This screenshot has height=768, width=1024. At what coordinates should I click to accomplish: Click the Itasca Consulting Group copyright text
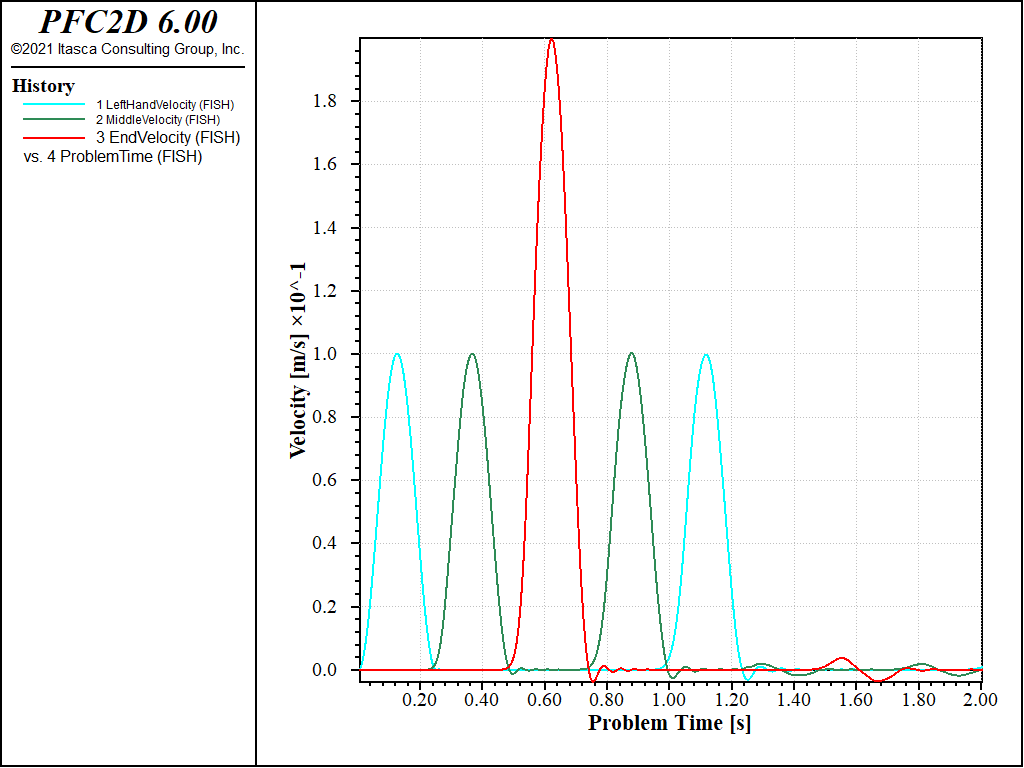tap(127, 49)
